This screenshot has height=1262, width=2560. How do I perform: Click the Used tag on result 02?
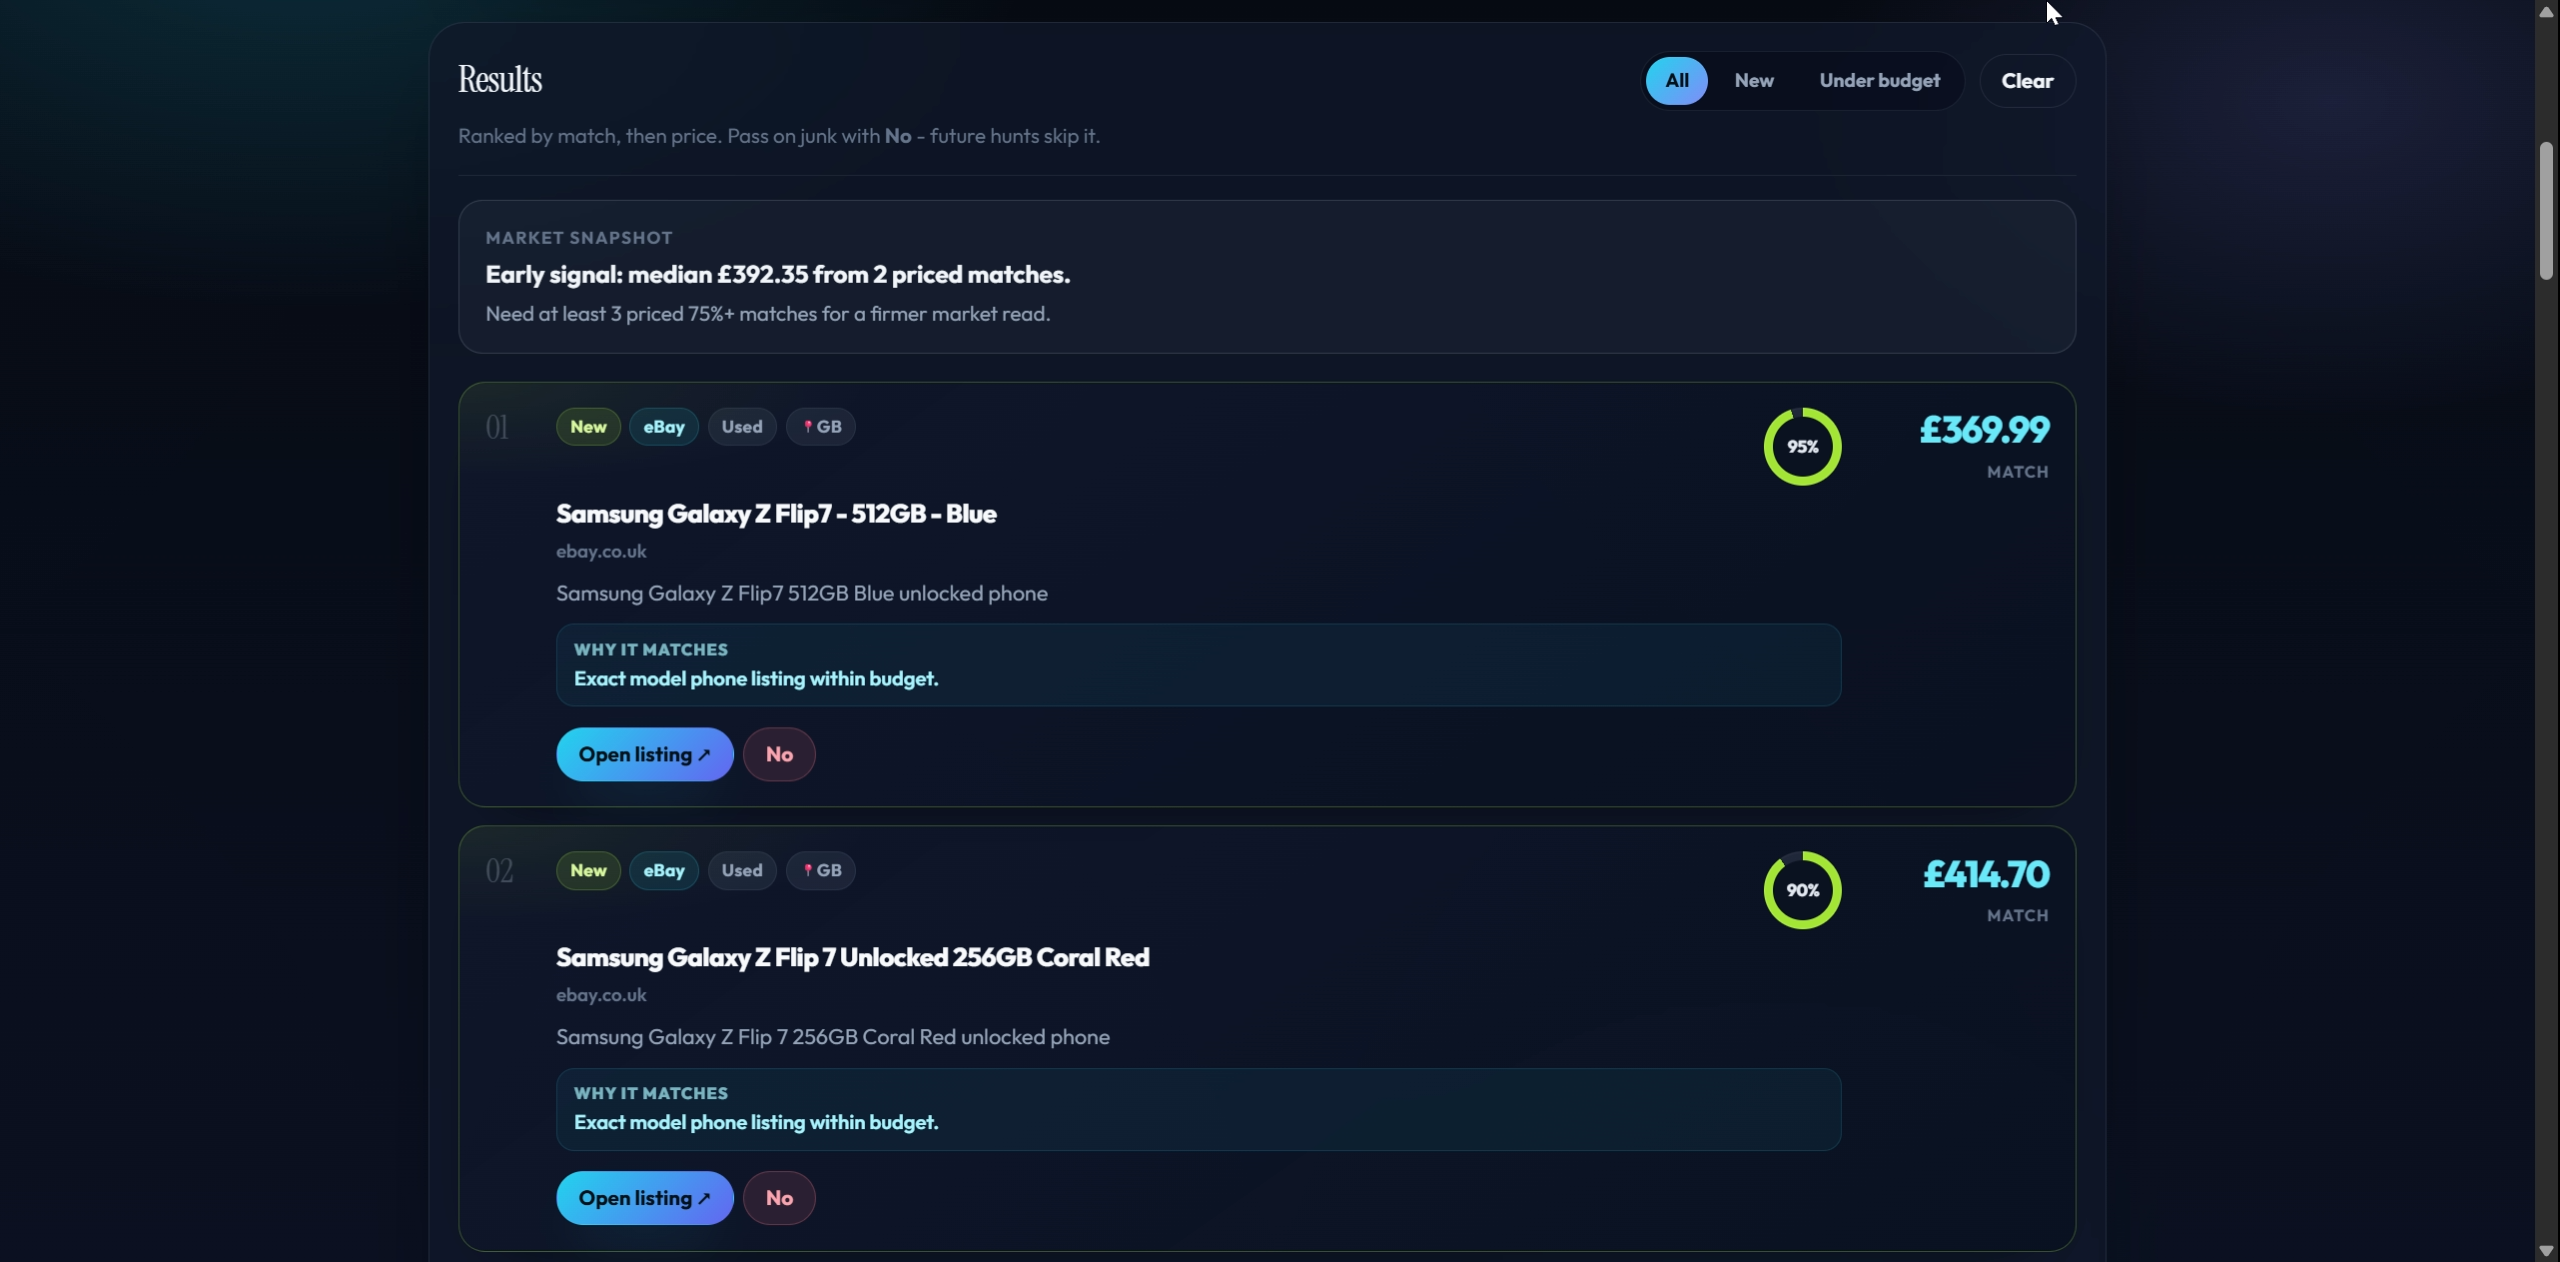(x=742, y=871)
